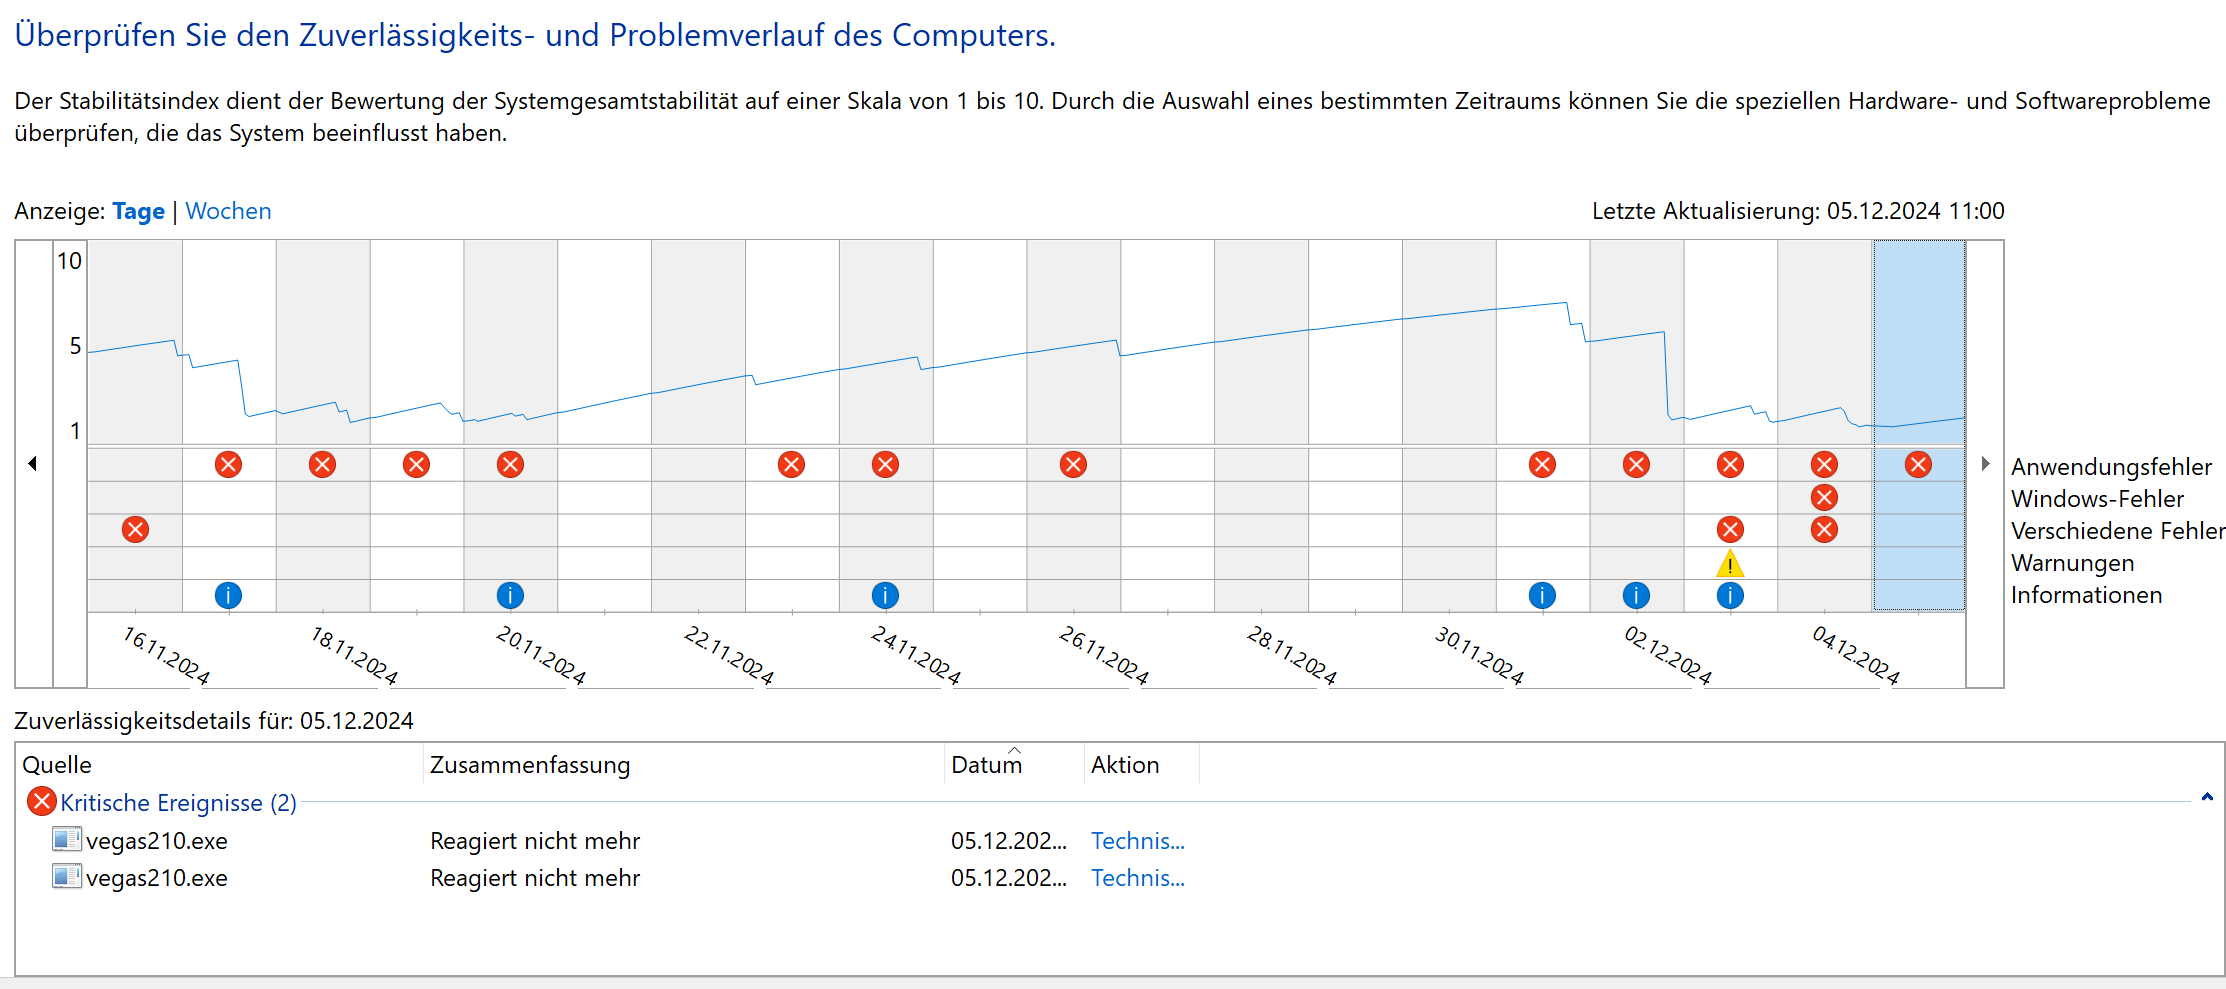Select the Kritische Ereignisse (2) group header
The width and height of the screenshot is (2226, 989).
coord(178,802)
